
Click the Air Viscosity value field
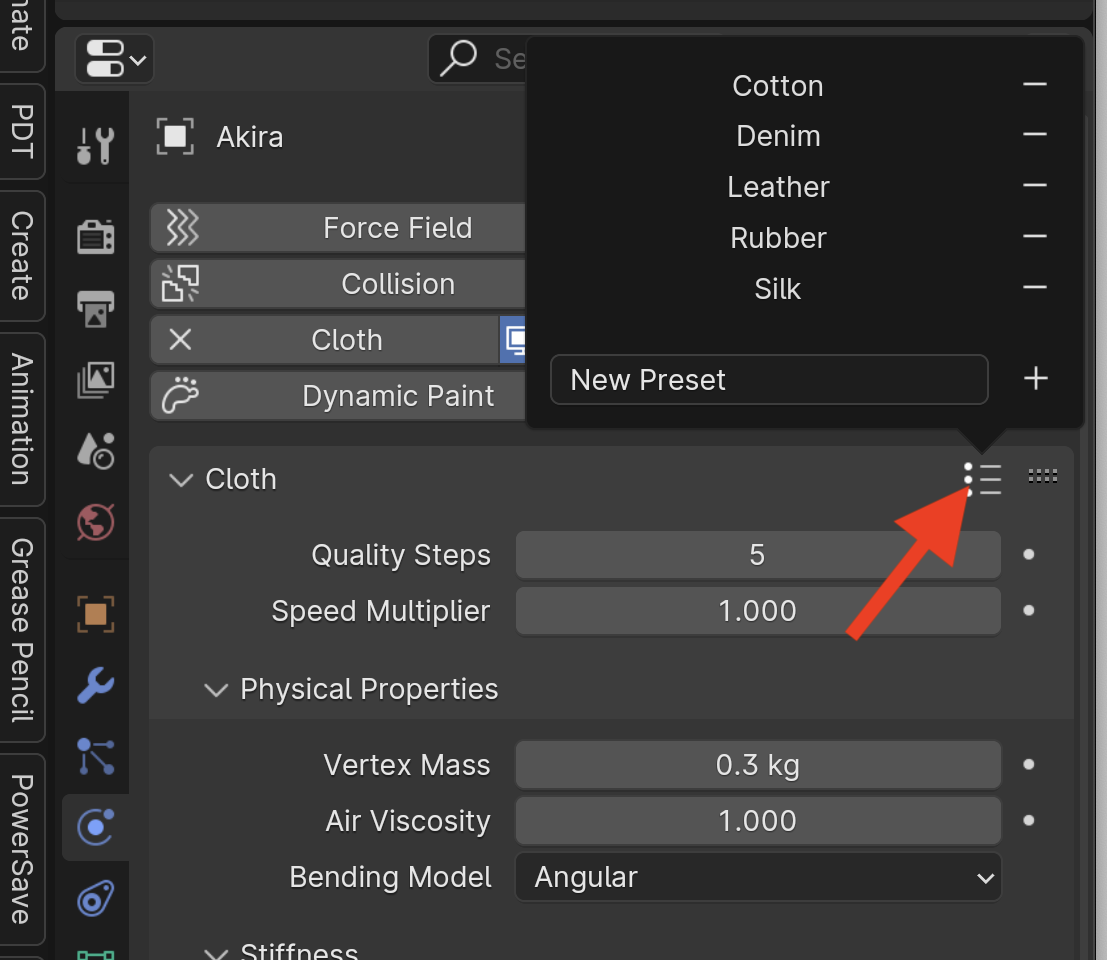(x=758, y=820)
